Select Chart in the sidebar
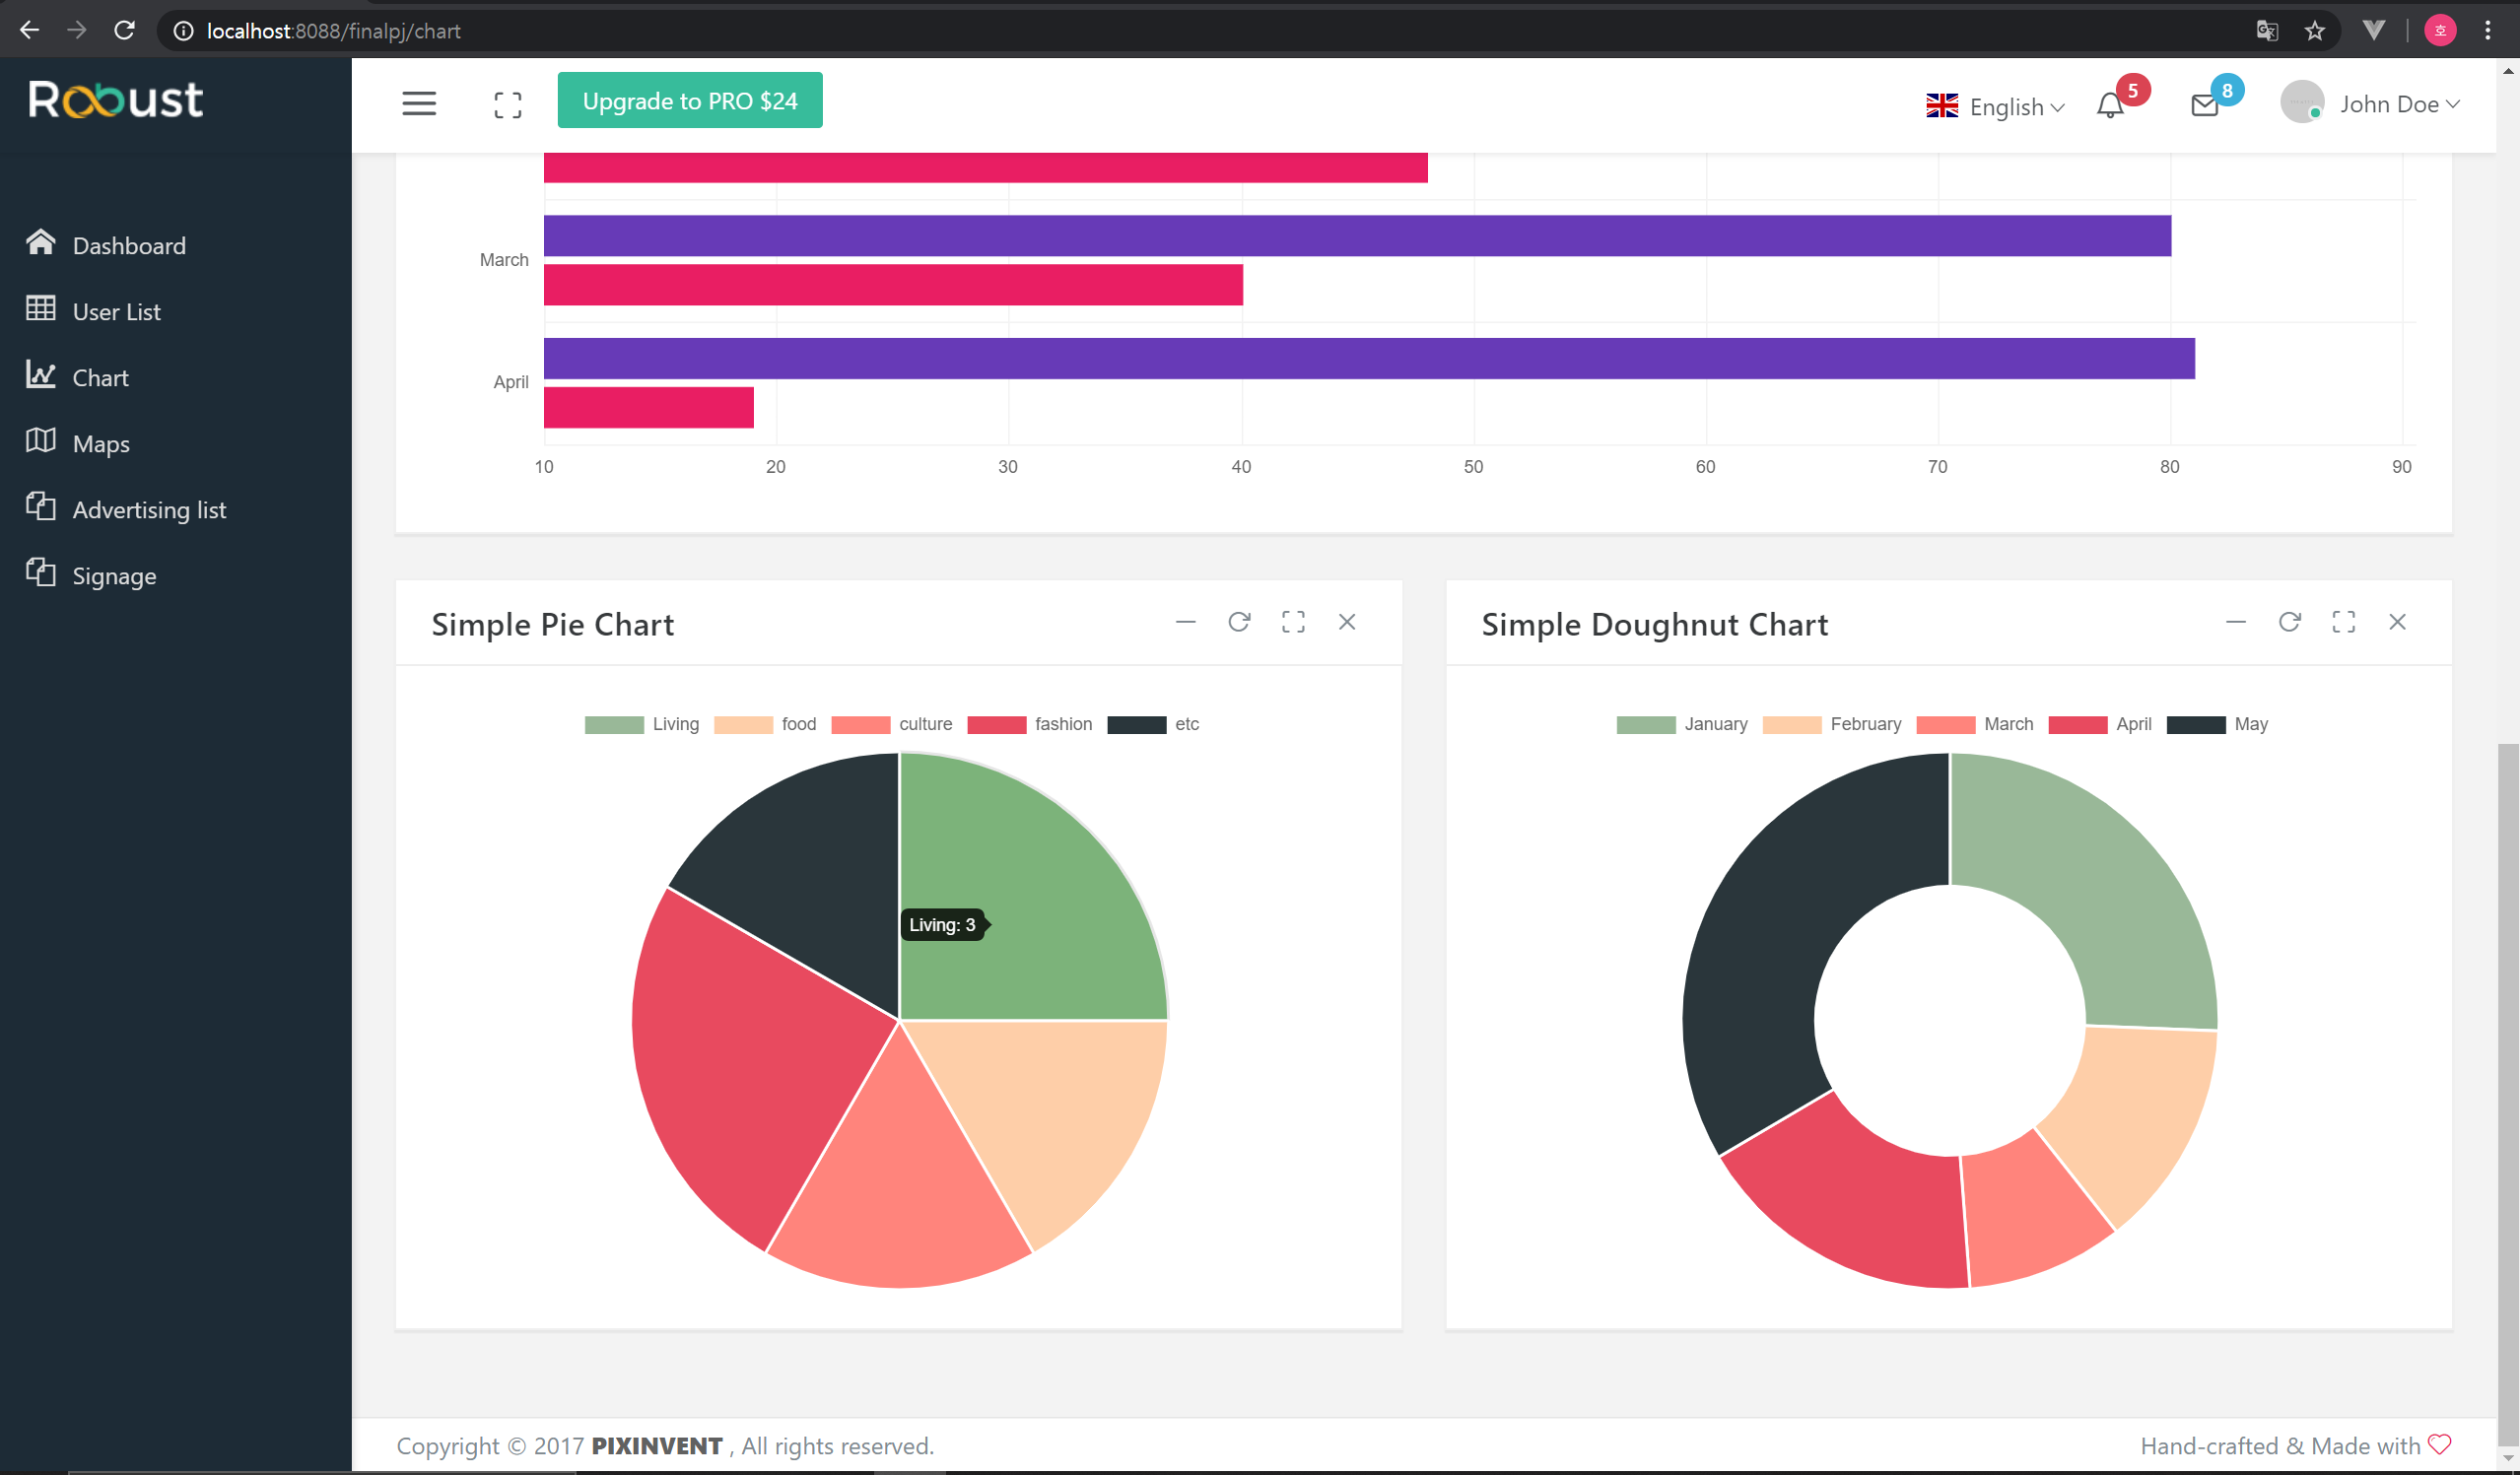The image size is (2520, 1475). coord(100,377)
